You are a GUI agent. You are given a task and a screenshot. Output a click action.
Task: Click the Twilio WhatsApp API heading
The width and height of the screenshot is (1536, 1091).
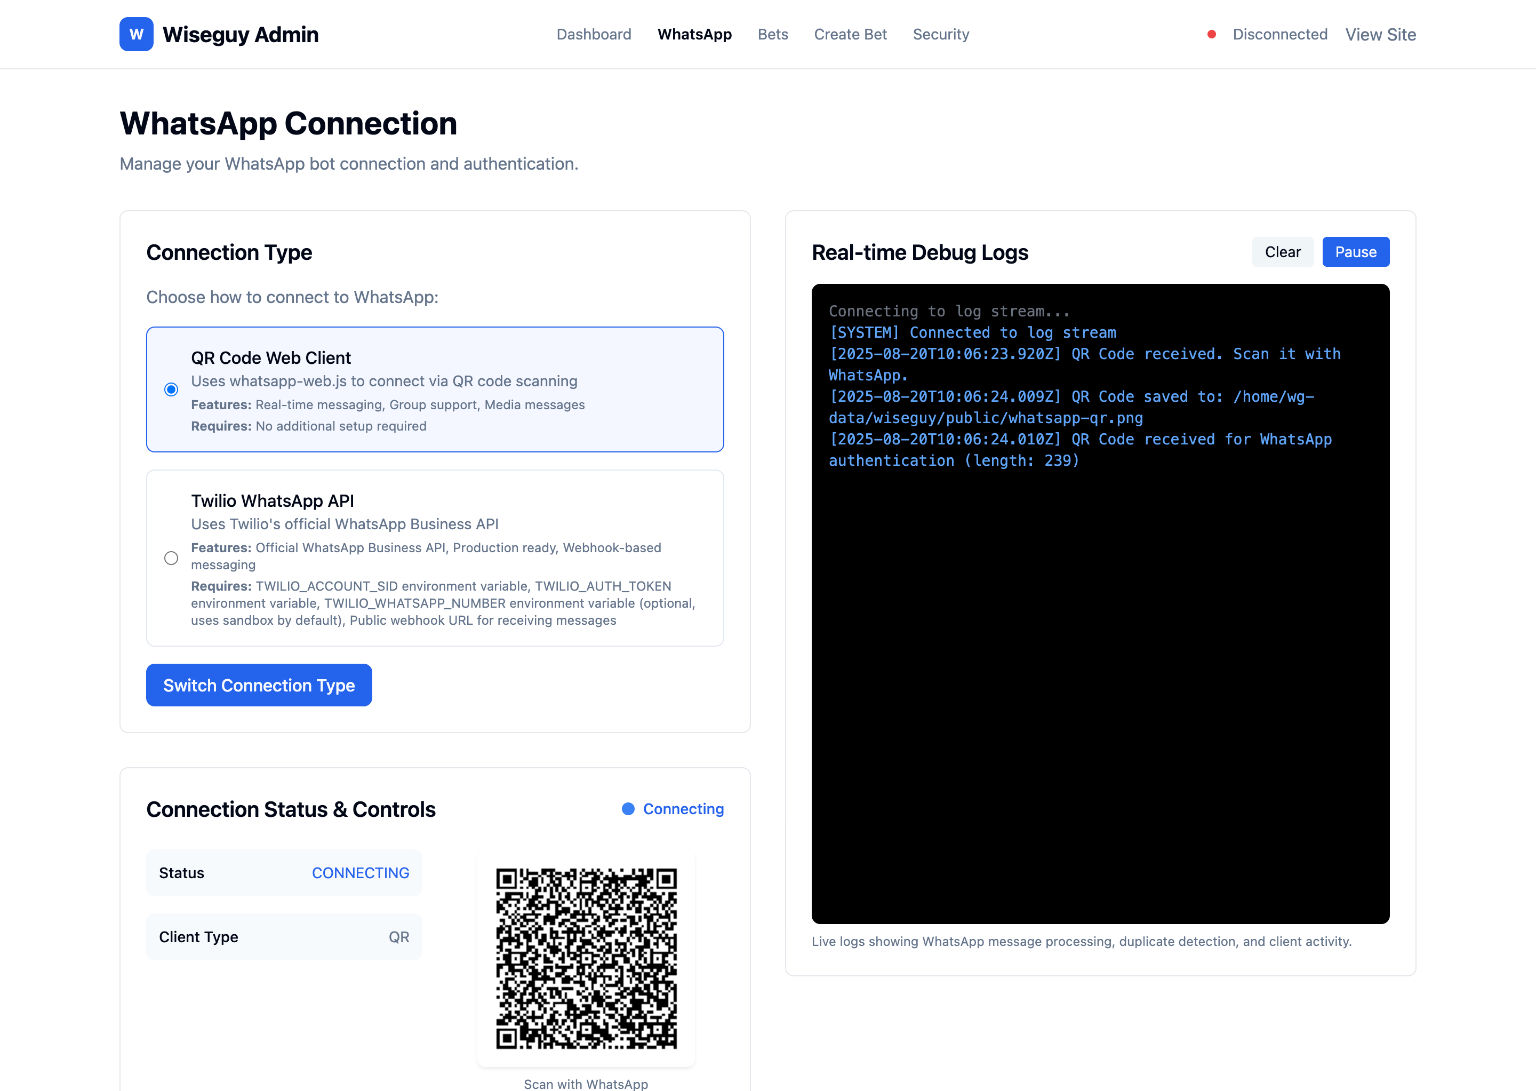272,501
